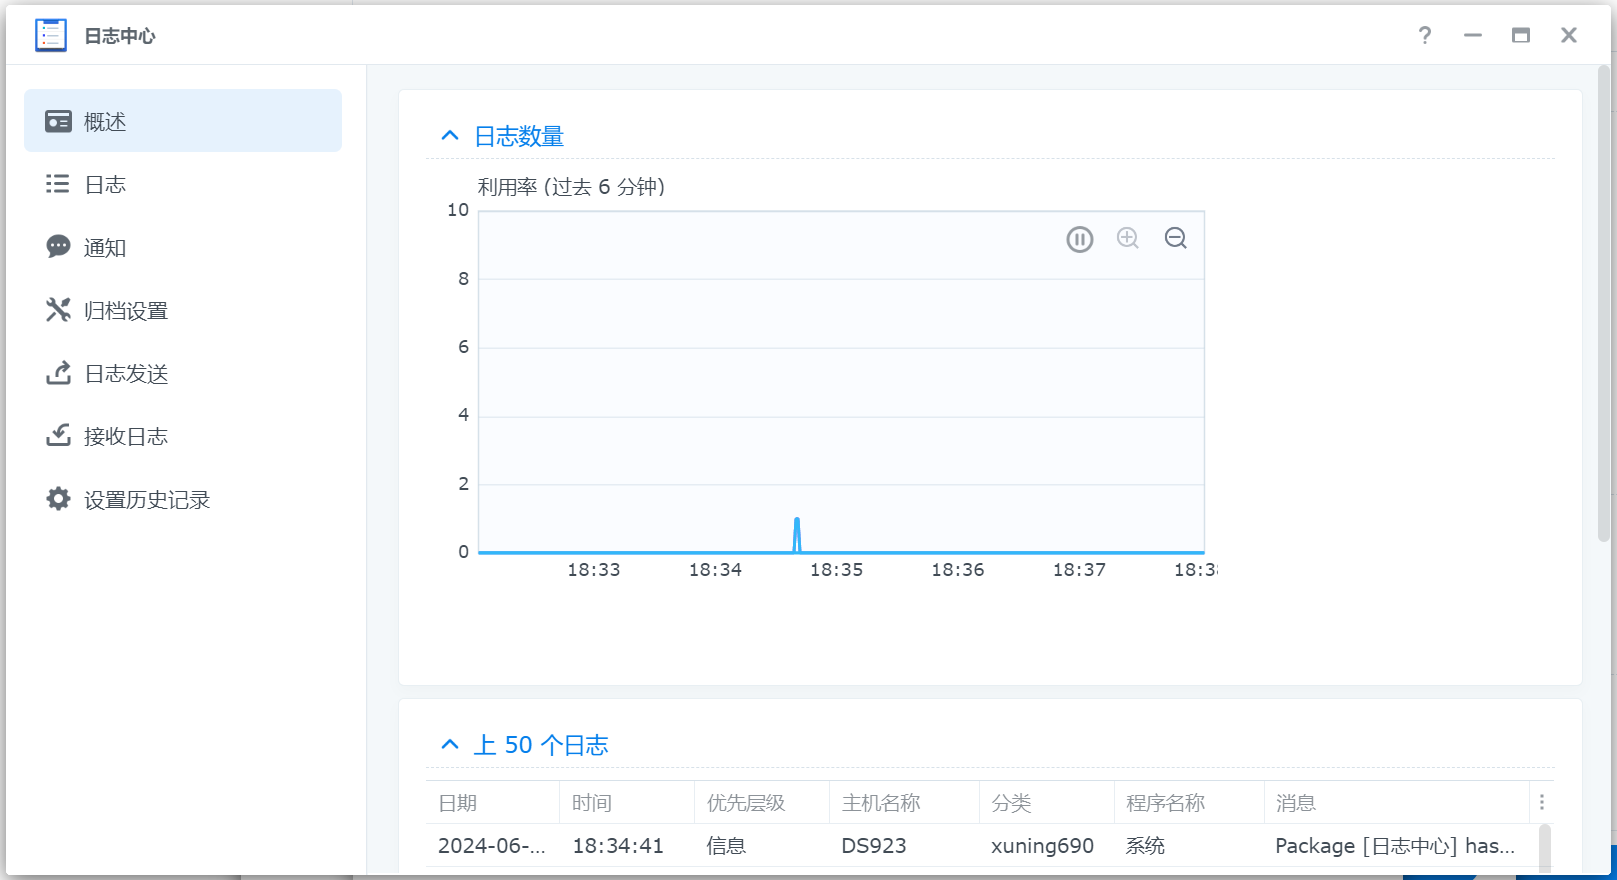Pause the log count chart
Image resolution: width=1617 pixels, height=880 pixels.
[1080, 239]
